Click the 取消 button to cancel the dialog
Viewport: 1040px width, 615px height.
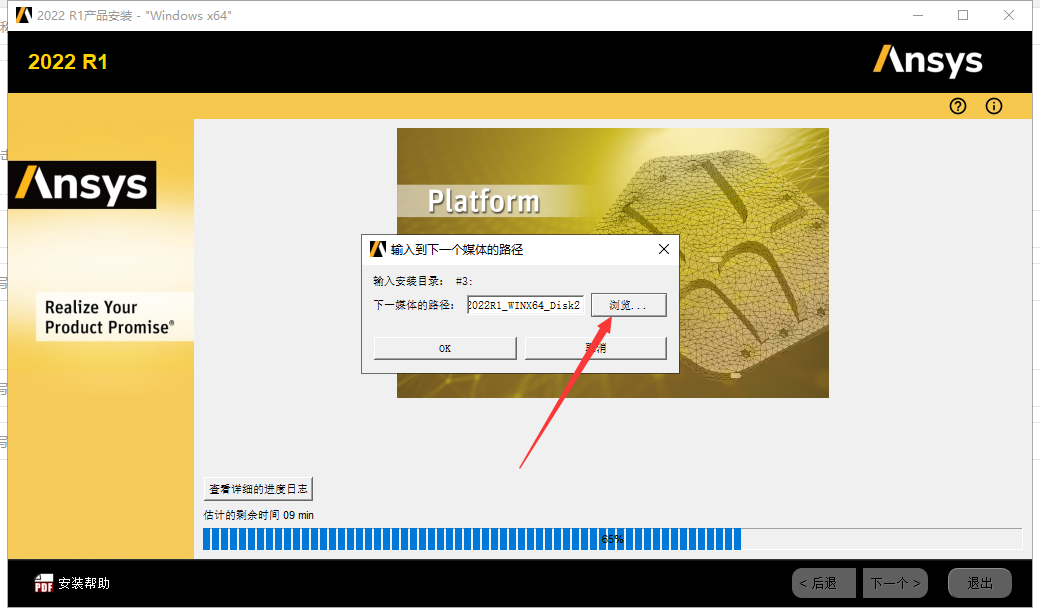click(595, 347)
